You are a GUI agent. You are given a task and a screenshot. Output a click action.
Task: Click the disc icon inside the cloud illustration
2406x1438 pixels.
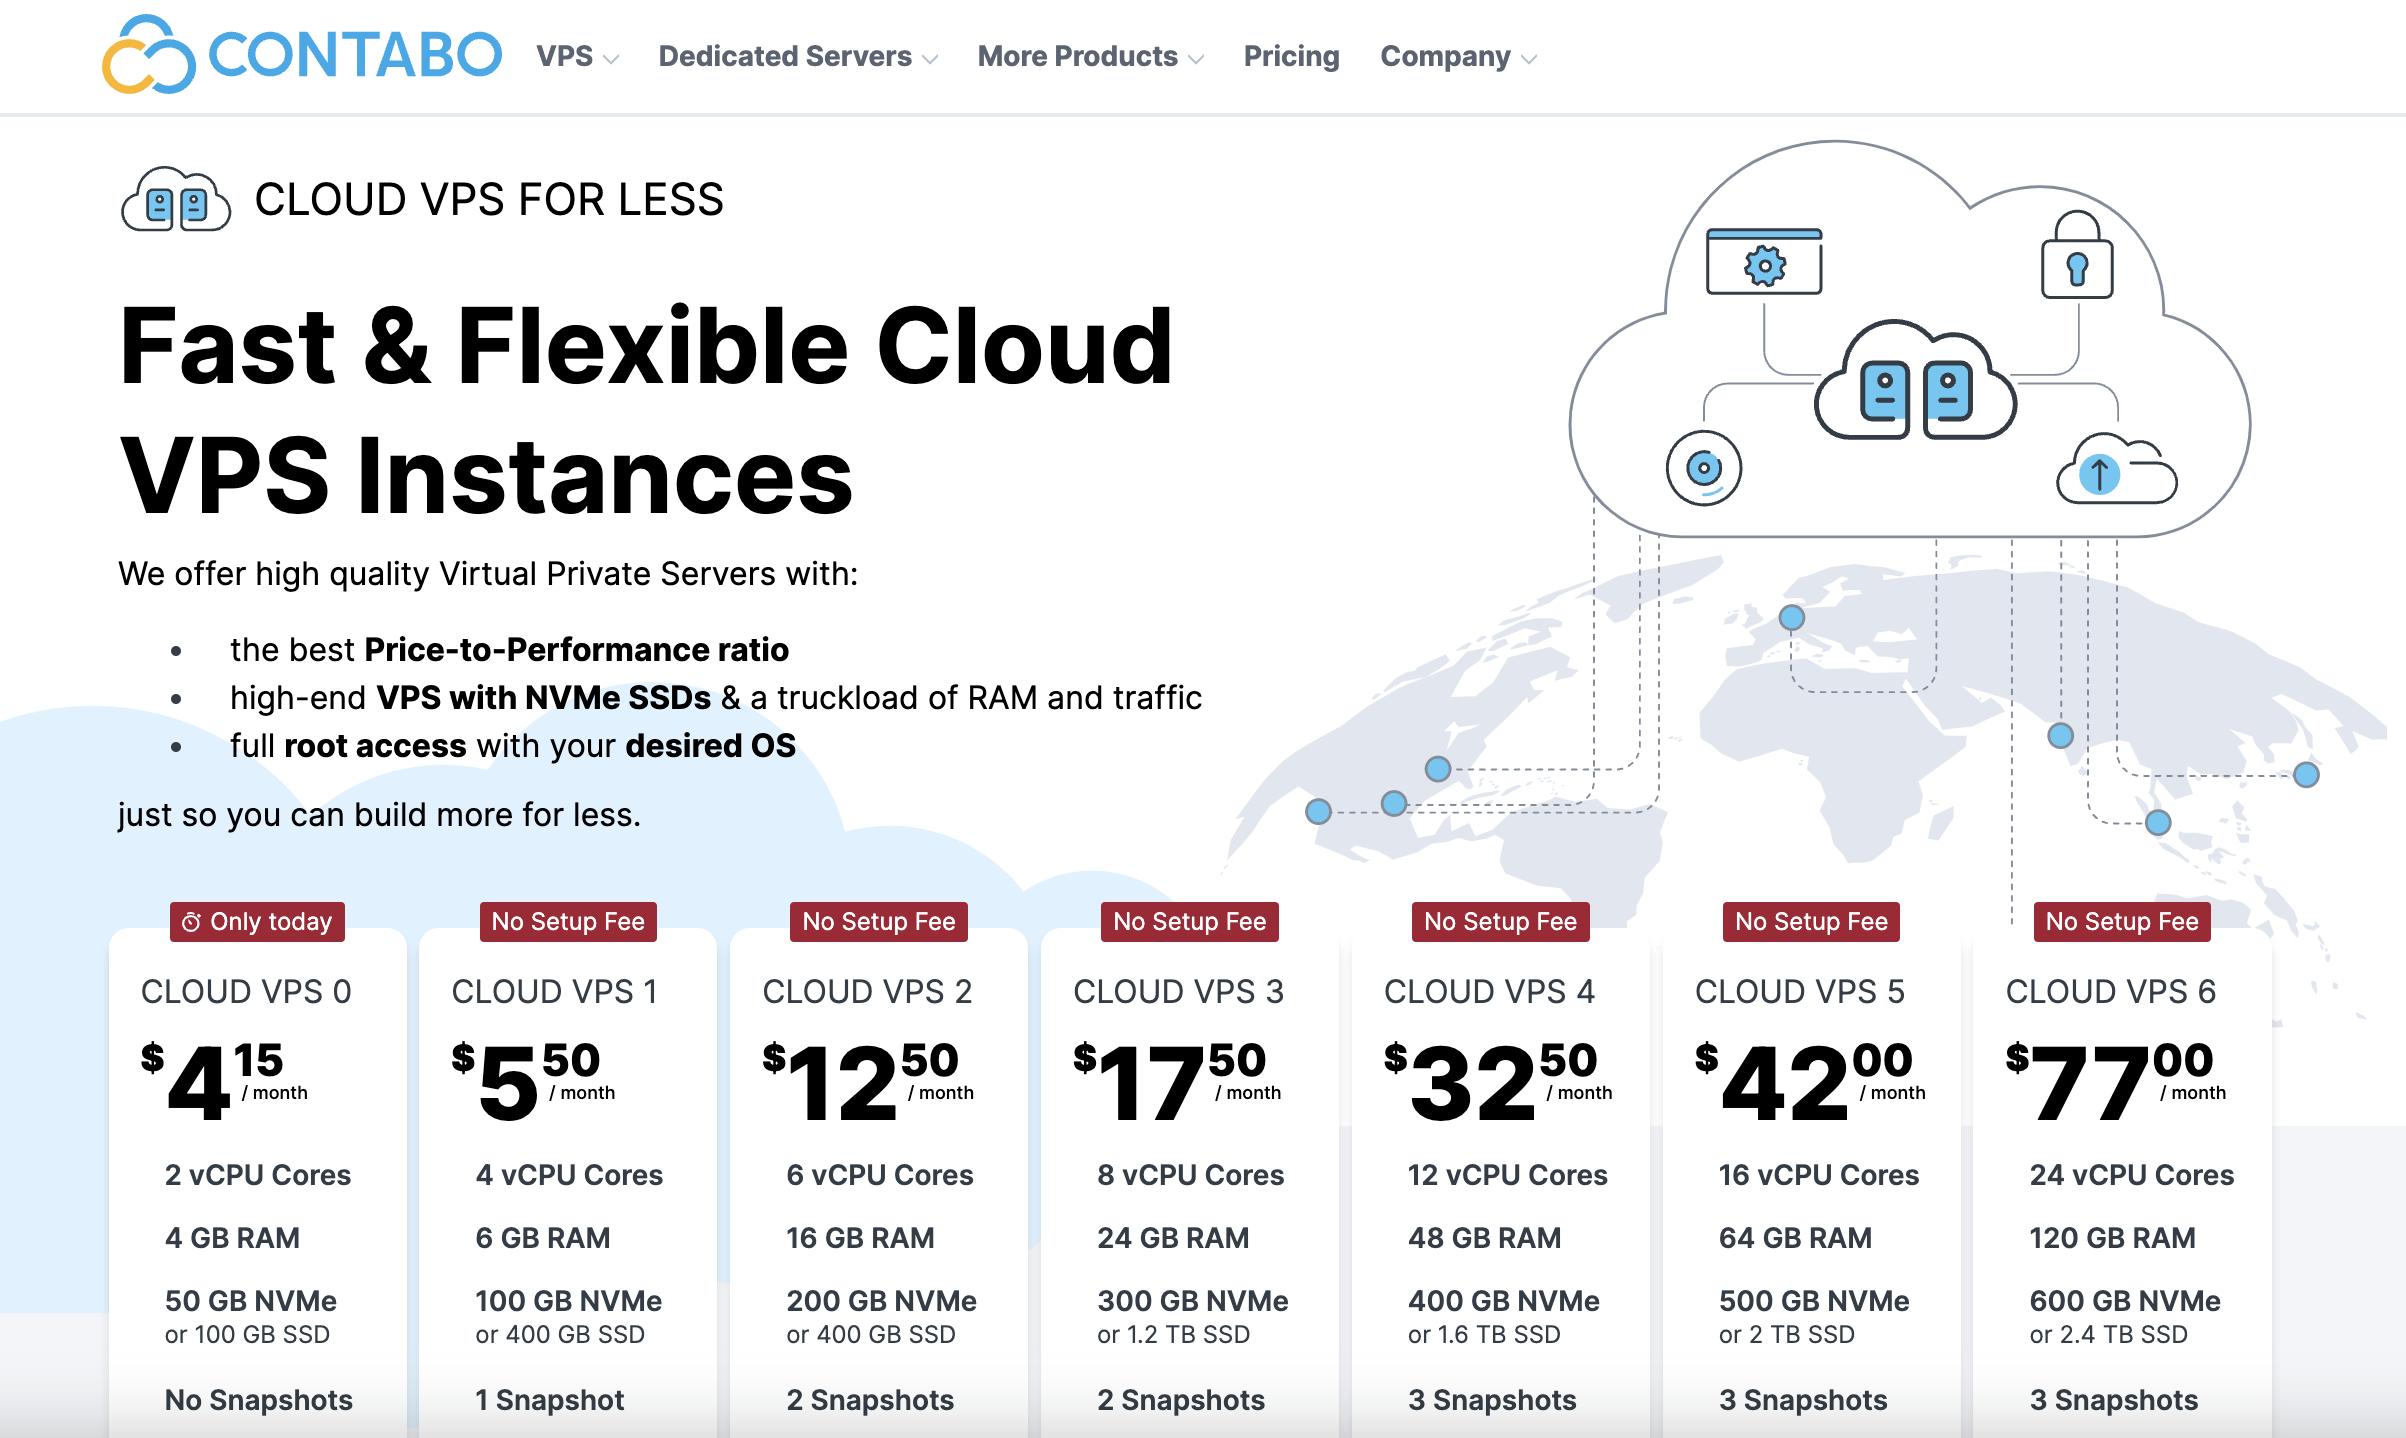pyautogui.click(x=1704, y=468)
